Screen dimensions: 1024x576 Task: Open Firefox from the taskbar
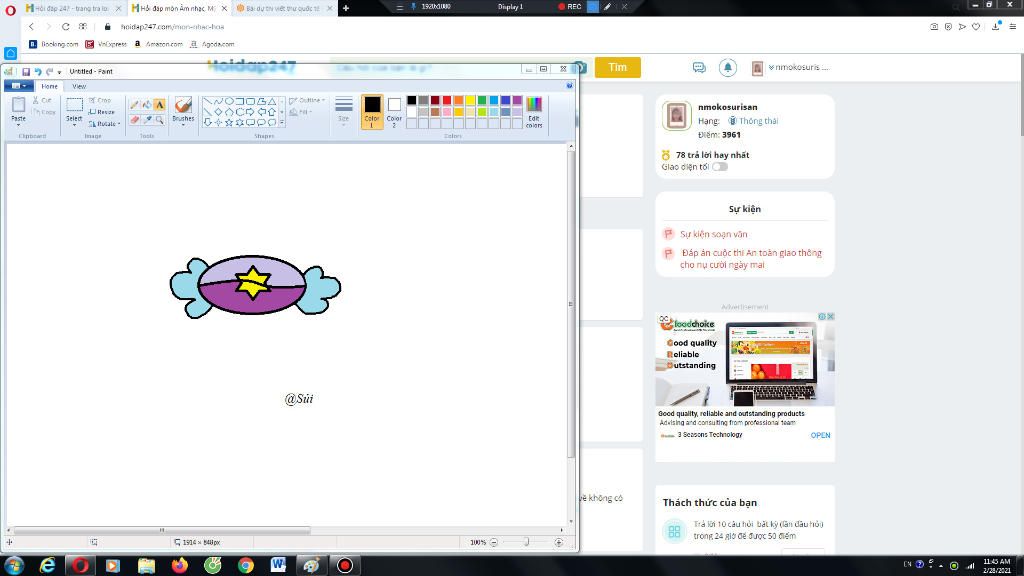coord(180,565)
